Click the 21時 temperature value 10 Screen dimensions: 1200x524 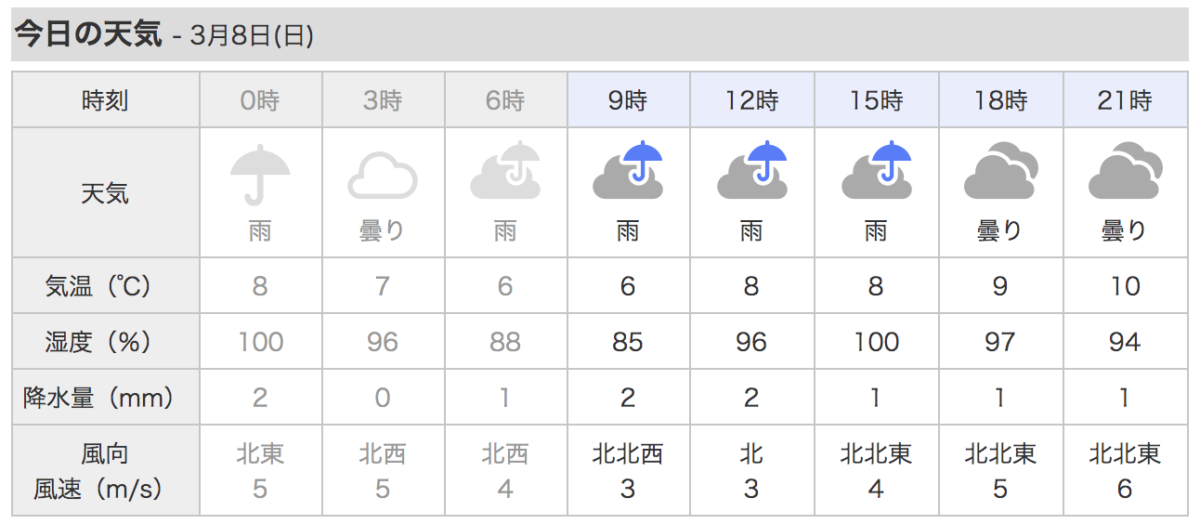point(1124,287)
